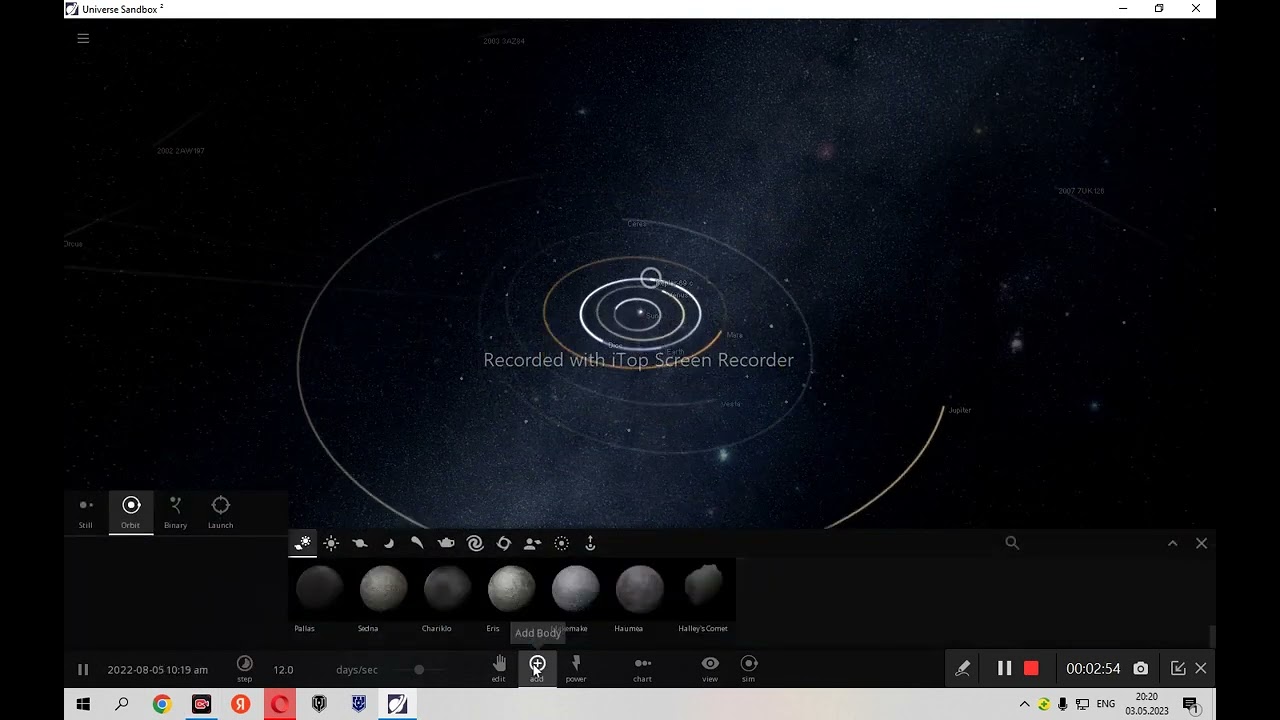The image size is (1280, 720).
Task: Open Google Chrome from the taskbar
Action: pyautogui.click(x=161, y=704)
